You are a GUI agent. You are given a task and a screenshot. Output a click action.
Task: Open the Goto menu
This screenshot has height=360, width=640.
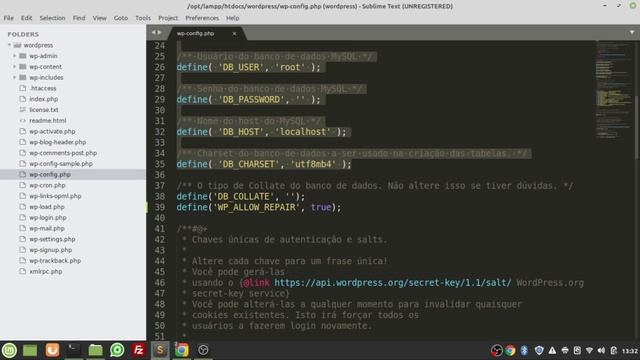click(x=120, y=18)
